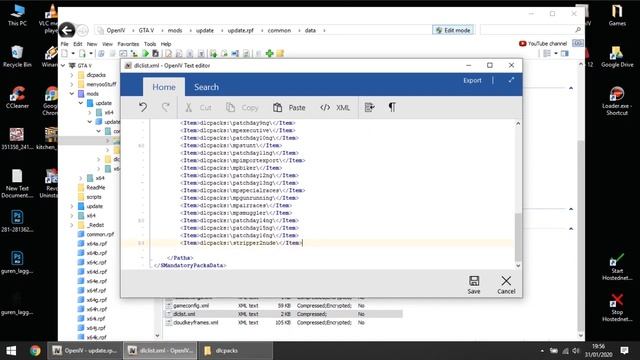Undo the last edit in the text editor
640x360 pixels.
click(143, 107)
